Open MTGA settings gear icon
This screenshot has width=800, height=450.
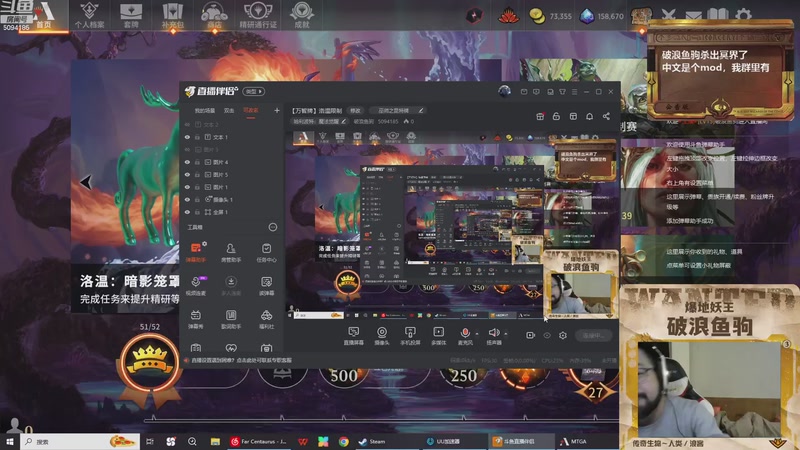[743, 14]
